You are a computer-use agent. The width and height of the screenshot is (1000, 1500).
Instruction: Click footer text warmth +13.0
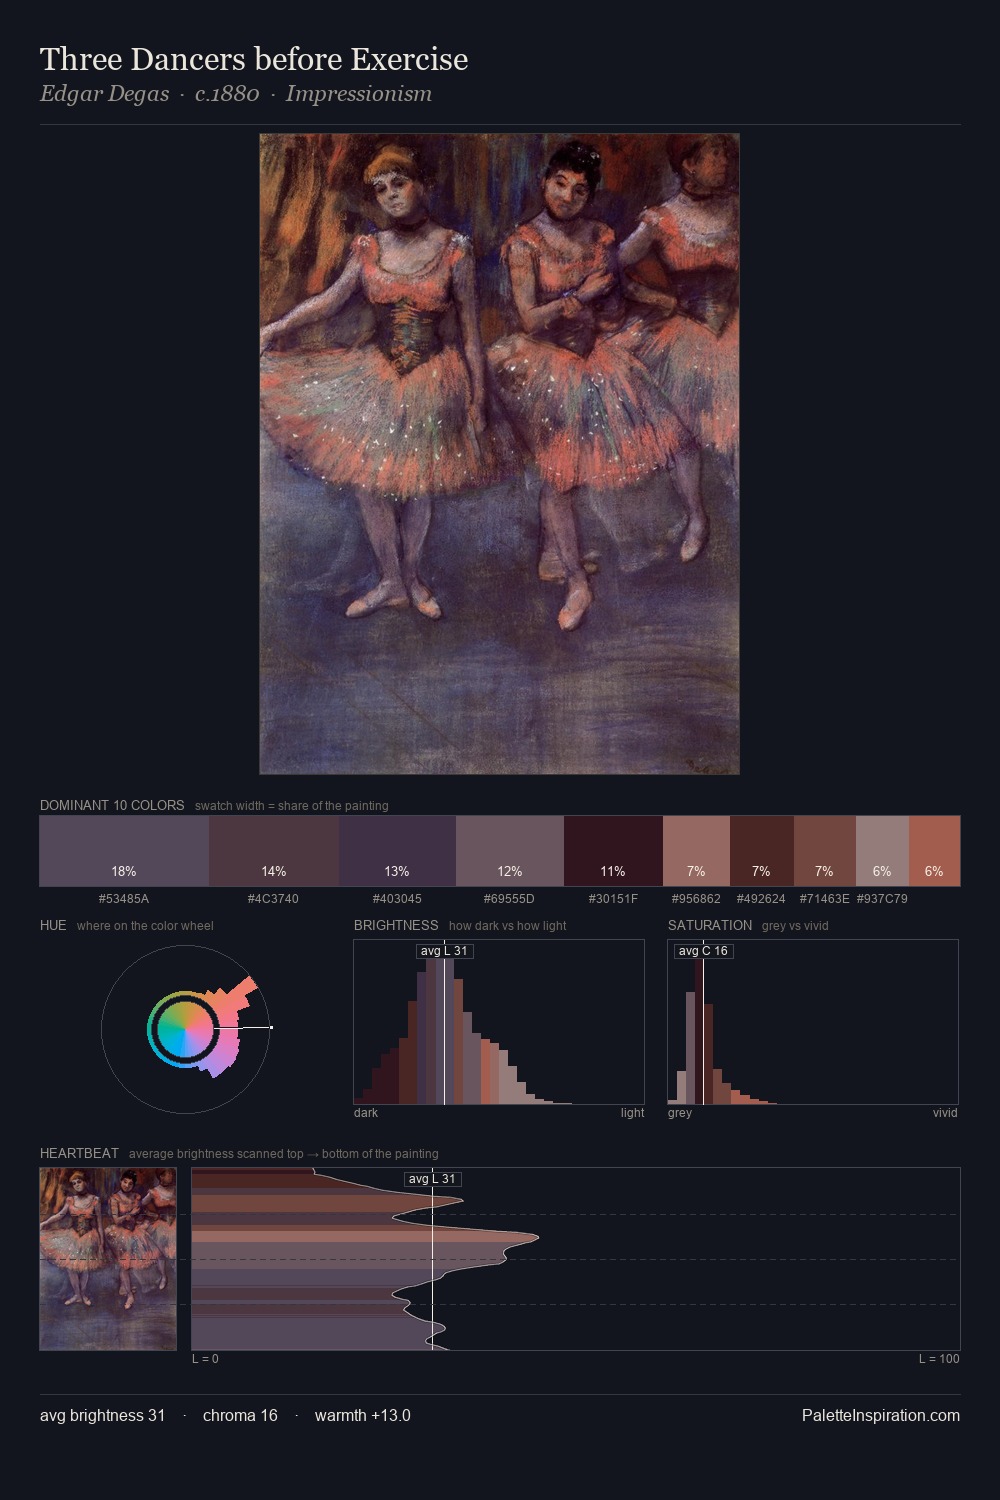(363, 1415)
